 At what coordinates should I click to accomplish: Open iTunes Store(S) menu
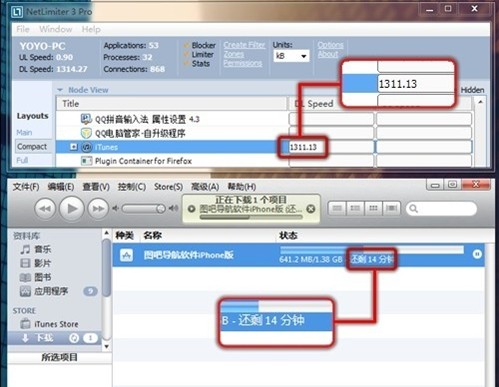(168, 187)
